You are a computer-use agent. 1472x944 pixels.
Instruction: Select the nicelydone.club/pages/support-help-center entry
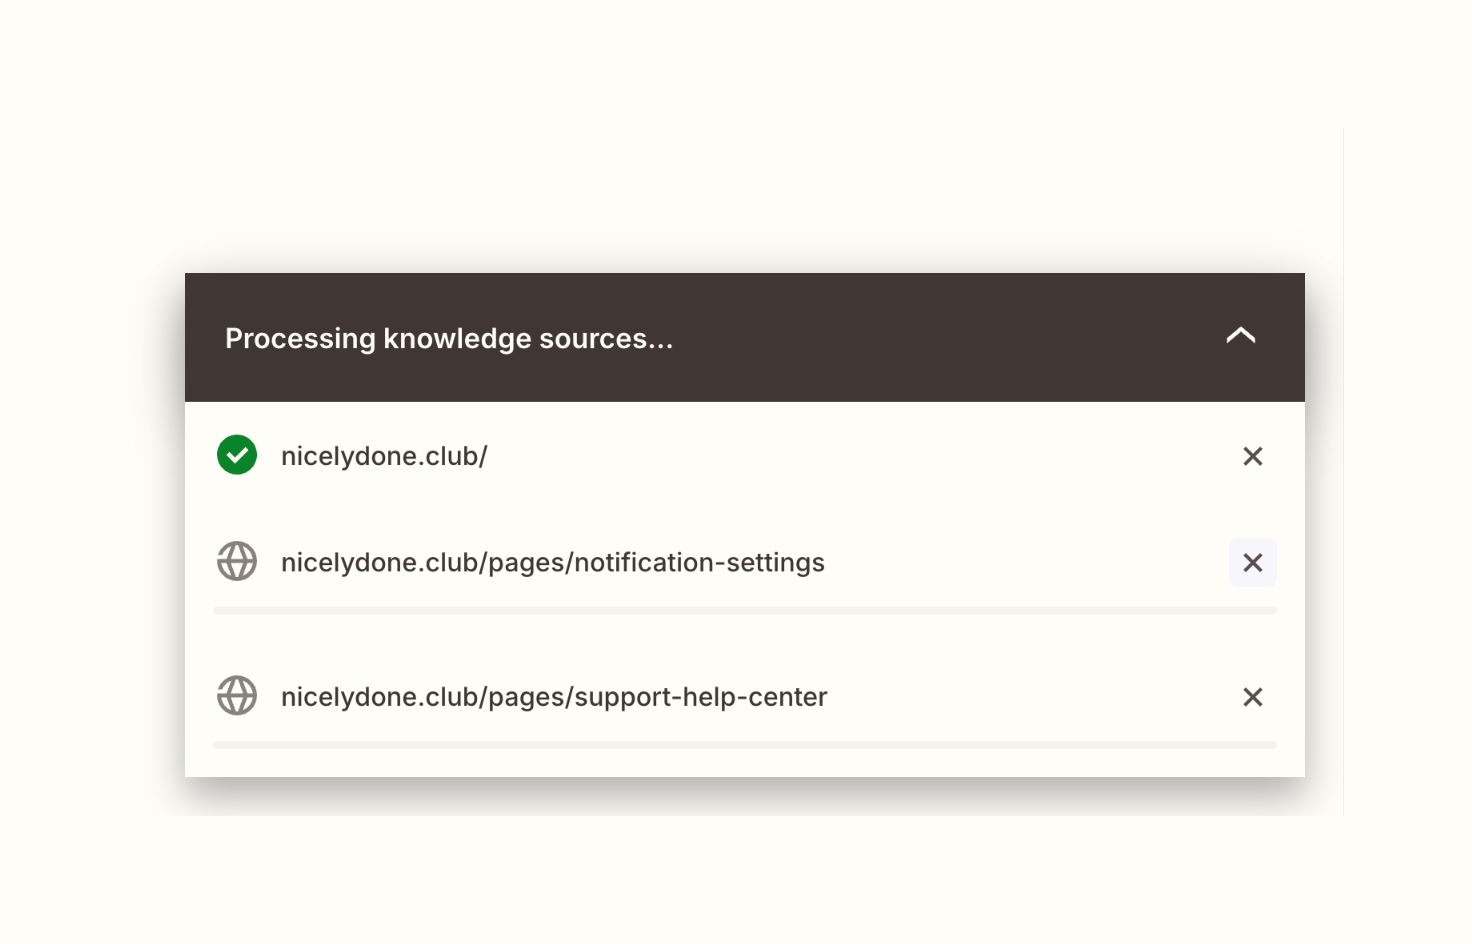[x=553, y=697]
